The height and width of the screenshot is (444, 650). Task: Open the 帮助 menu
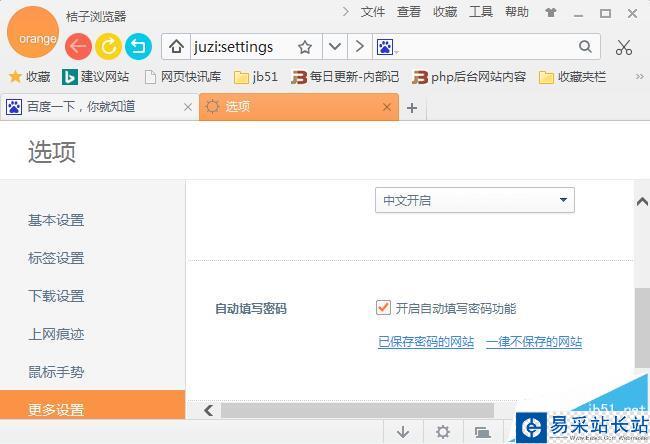pyautogui.click(x=517, y=12)
